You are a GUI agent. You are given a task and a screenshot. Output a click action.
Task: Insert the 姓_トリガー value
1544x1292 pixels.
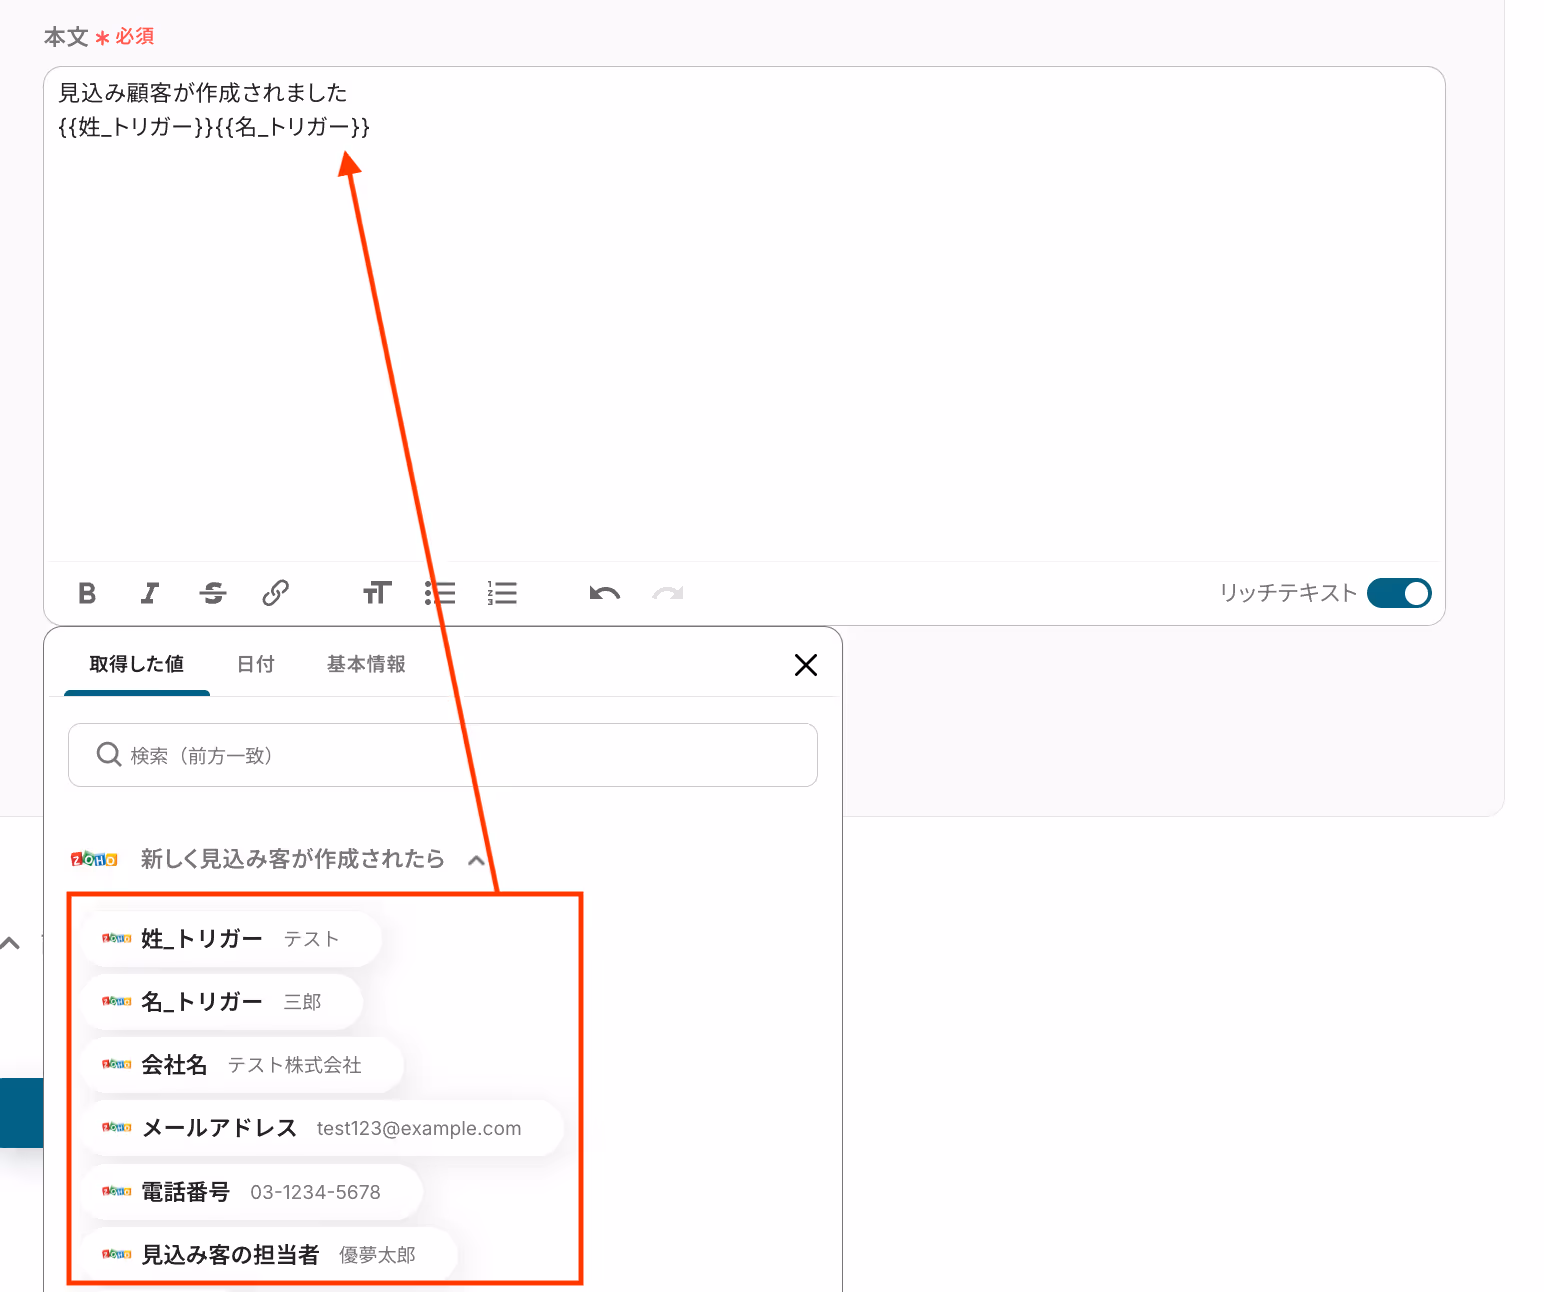pyautogui.click(x=231, y=939)
